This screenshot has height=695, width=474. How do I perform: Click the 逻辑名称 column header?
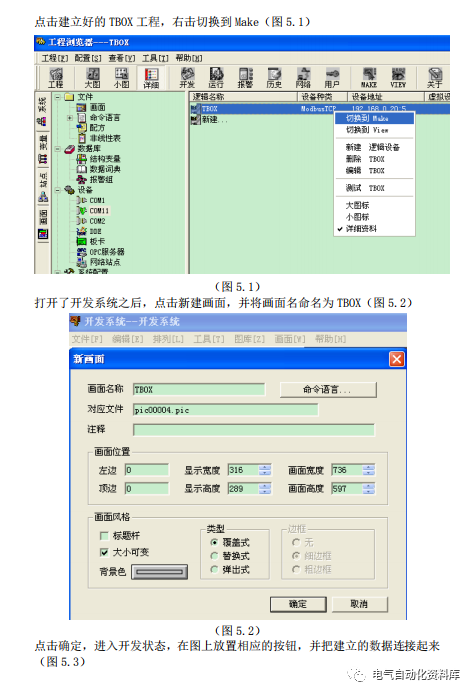pyautogui.click(x=243, y=97)
